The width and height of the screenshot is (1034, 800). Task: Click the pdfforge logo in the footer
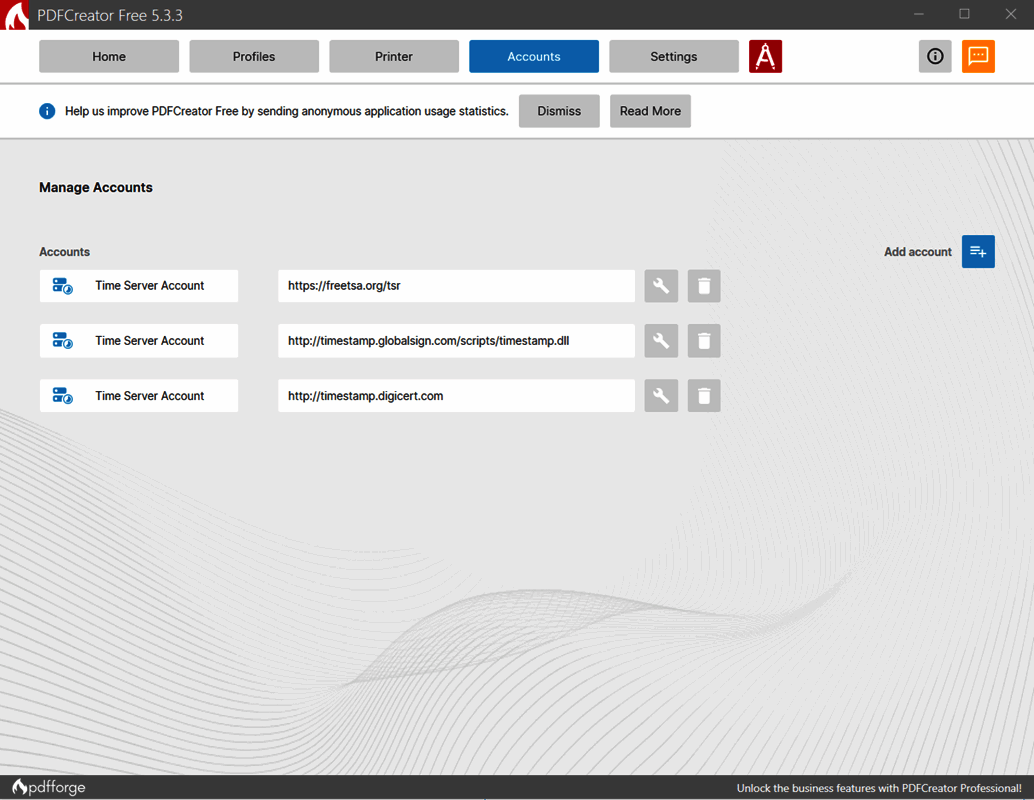tap(49, 787)
